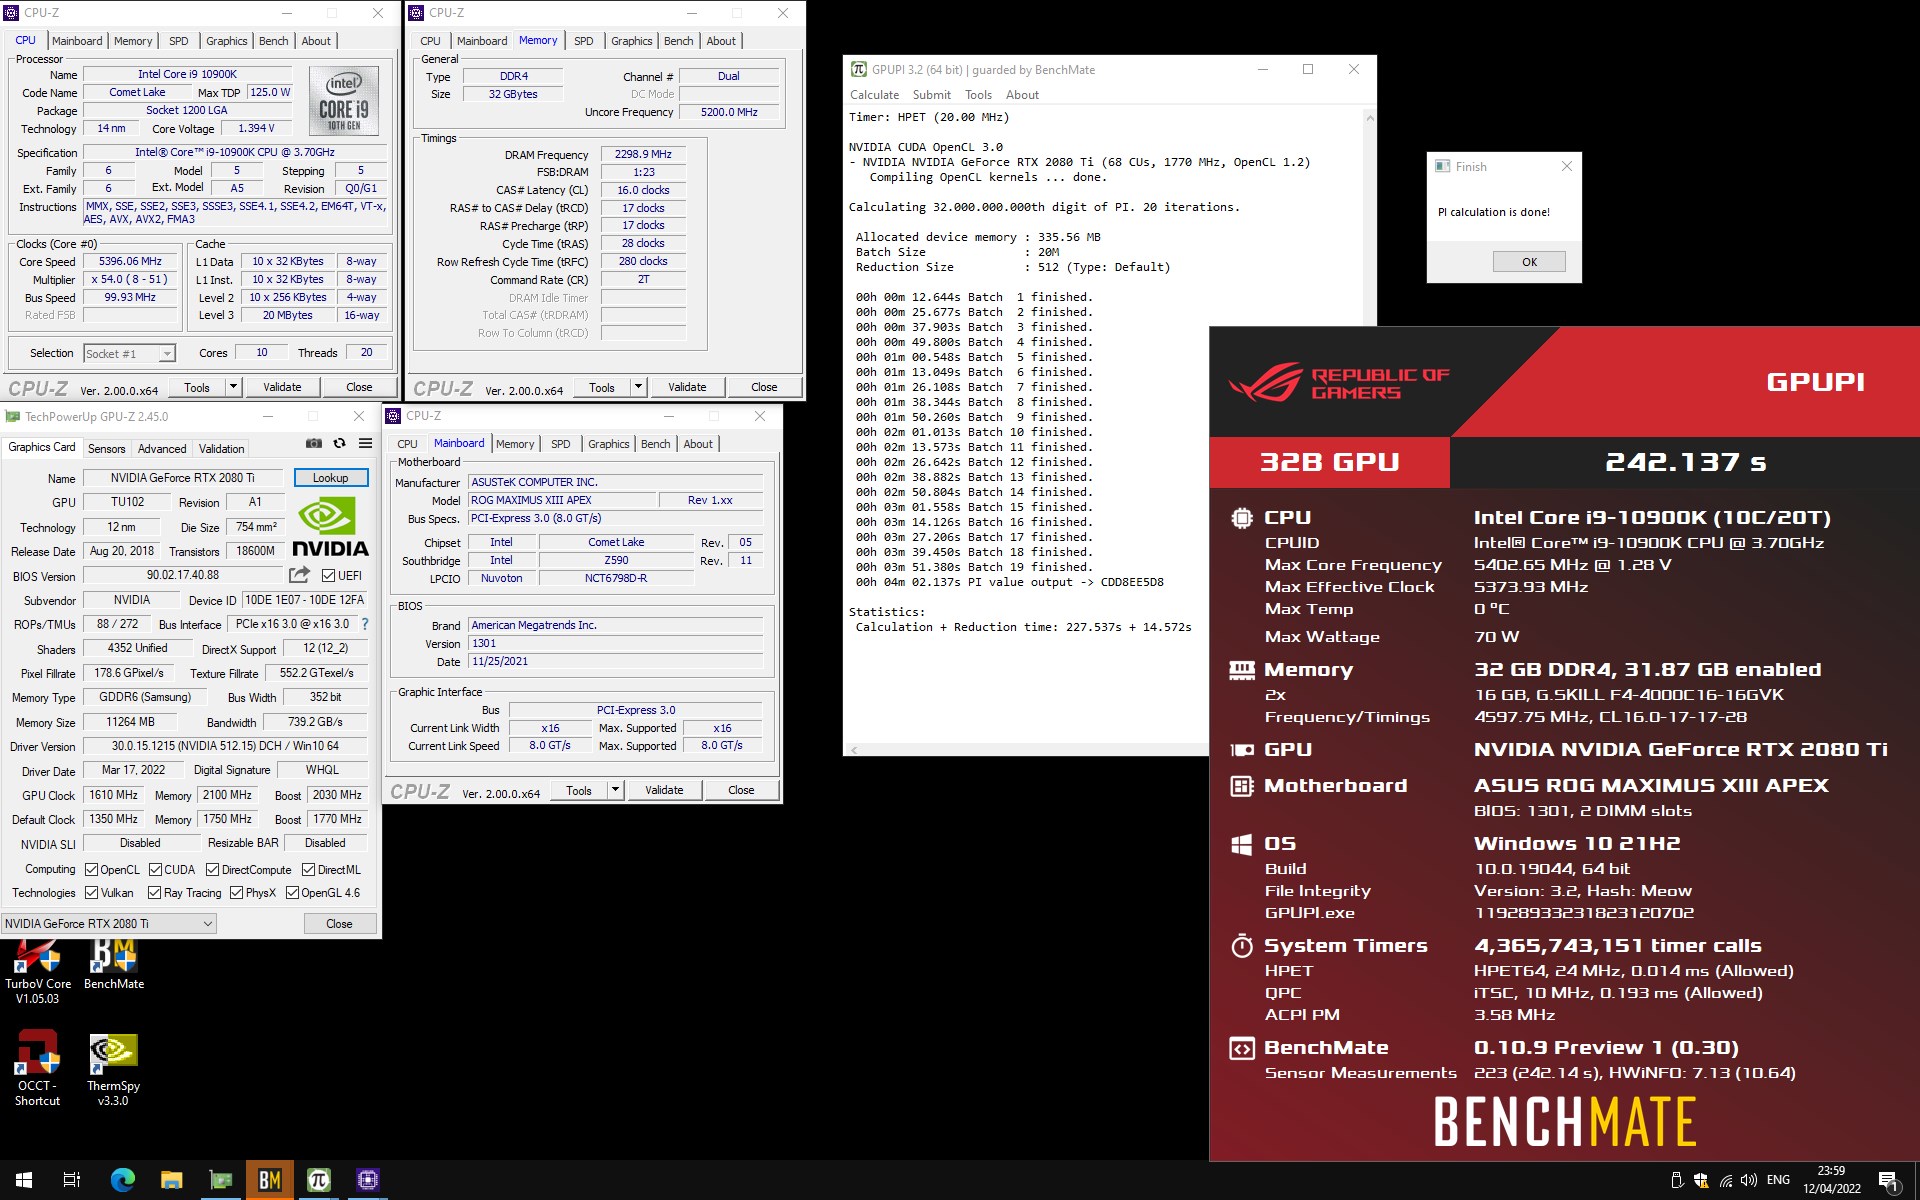Open File Explorer from taskbar

(x=171, y=1180)
